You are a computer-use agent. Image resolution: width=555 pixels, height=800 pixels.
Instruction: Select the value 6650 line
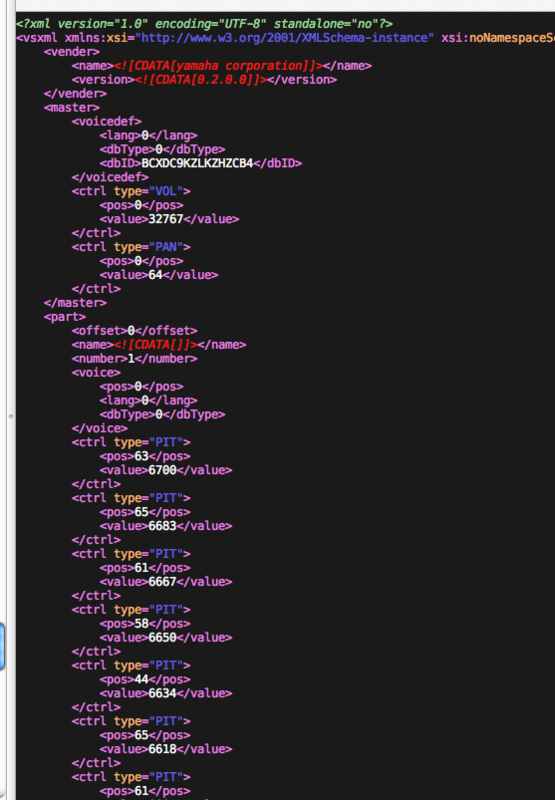166,638
